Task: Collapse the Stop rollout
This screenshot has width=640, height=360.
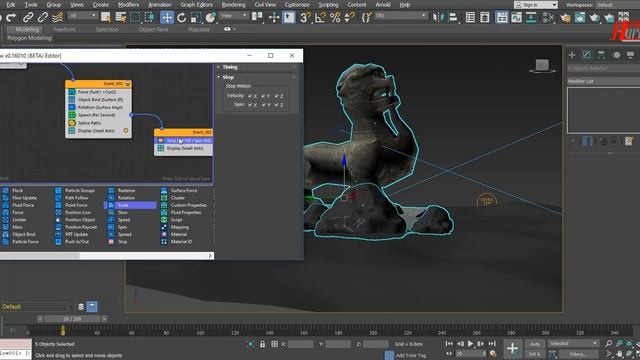Action: point(228,77)
